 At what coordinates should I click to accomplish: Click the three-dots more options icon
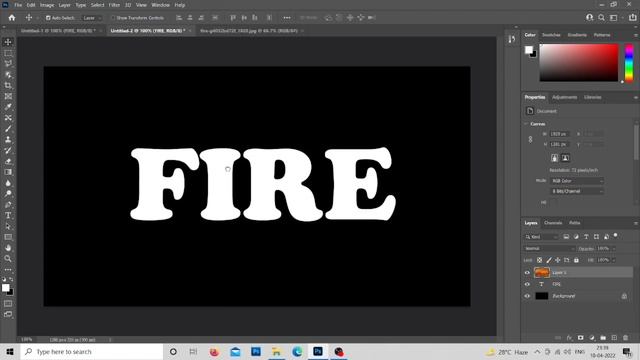287,18
